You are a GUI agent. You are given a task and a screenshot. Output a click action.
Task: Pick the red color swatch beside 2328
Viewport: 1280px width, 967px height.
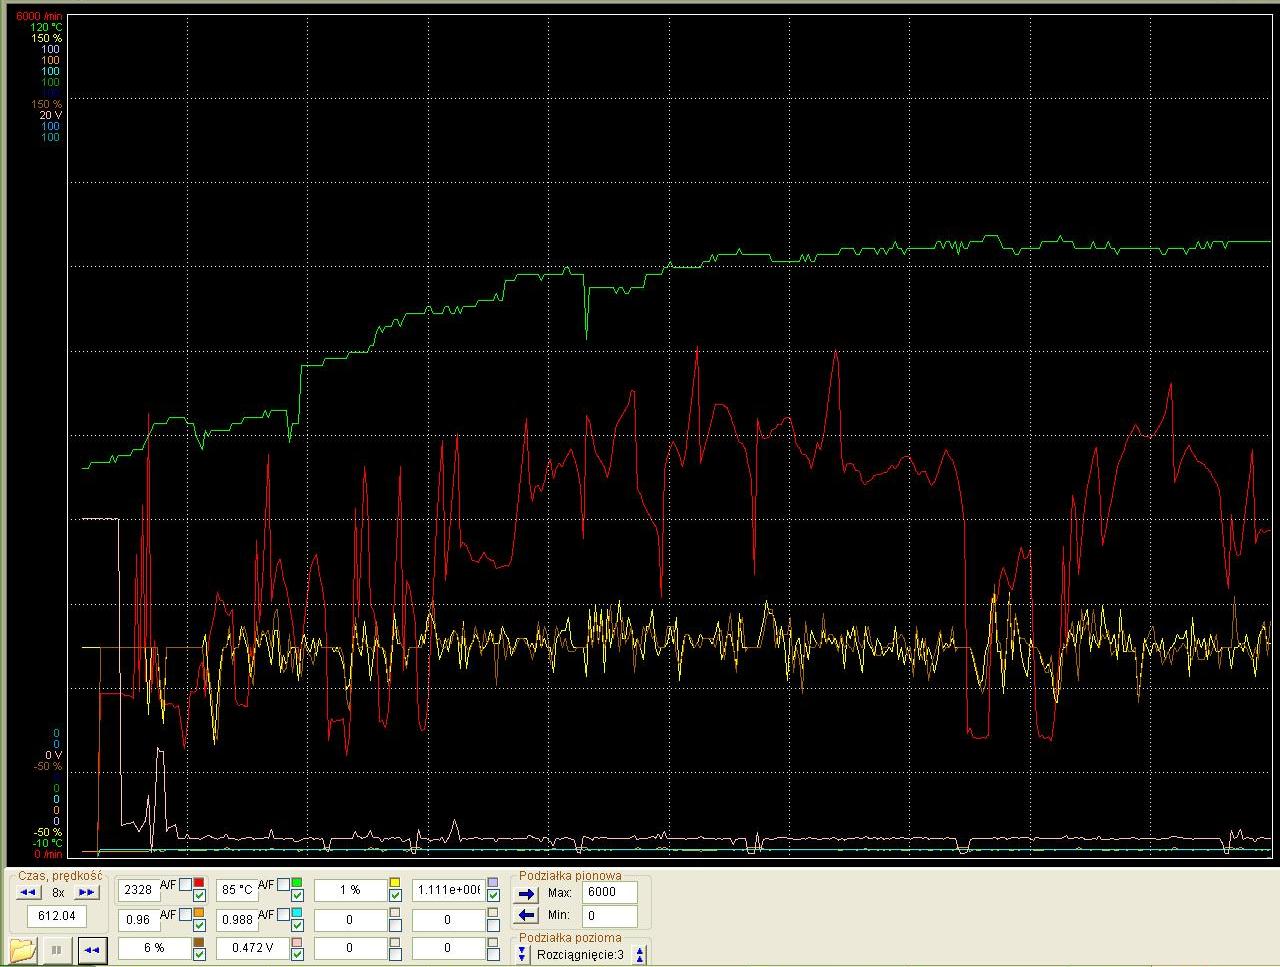tap(199, 883)
